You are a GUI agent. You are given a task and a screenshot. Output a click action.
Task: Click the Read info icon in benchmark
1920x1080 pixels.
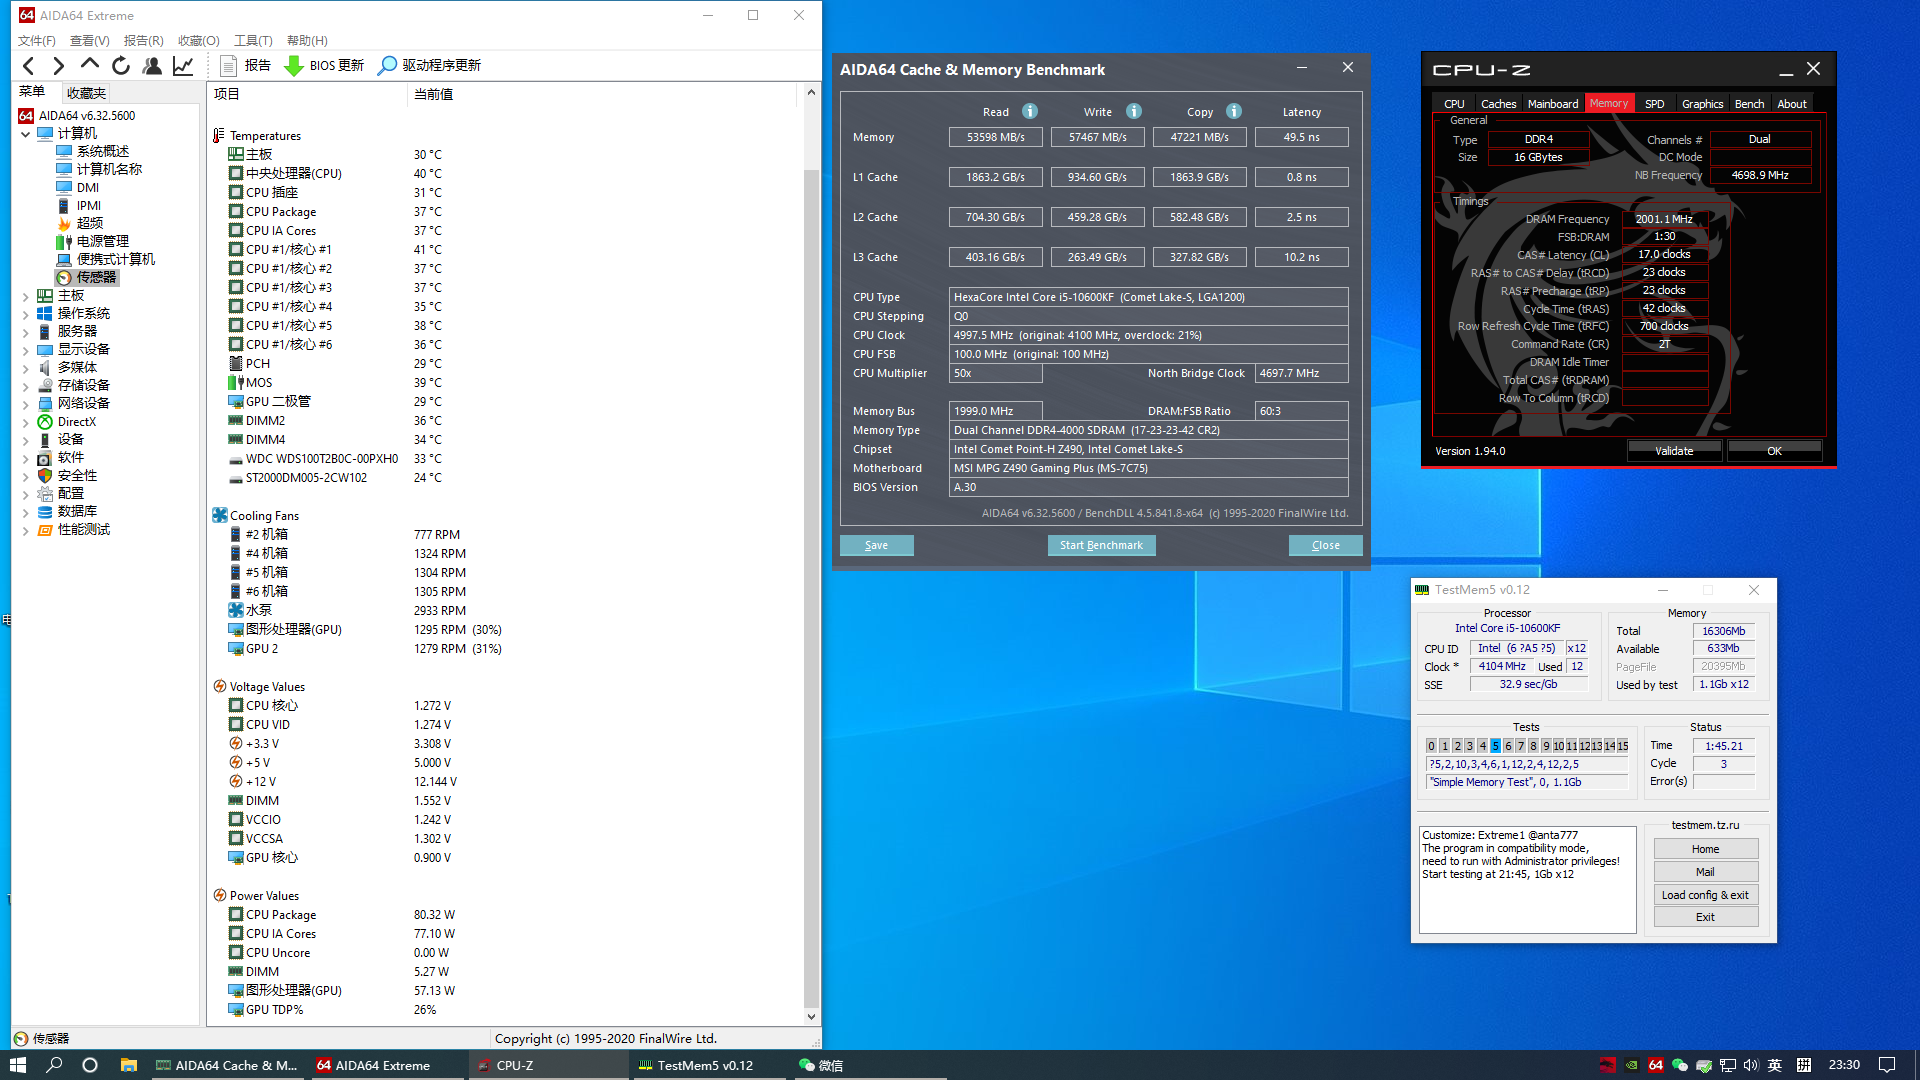[x=1030, y=111]
